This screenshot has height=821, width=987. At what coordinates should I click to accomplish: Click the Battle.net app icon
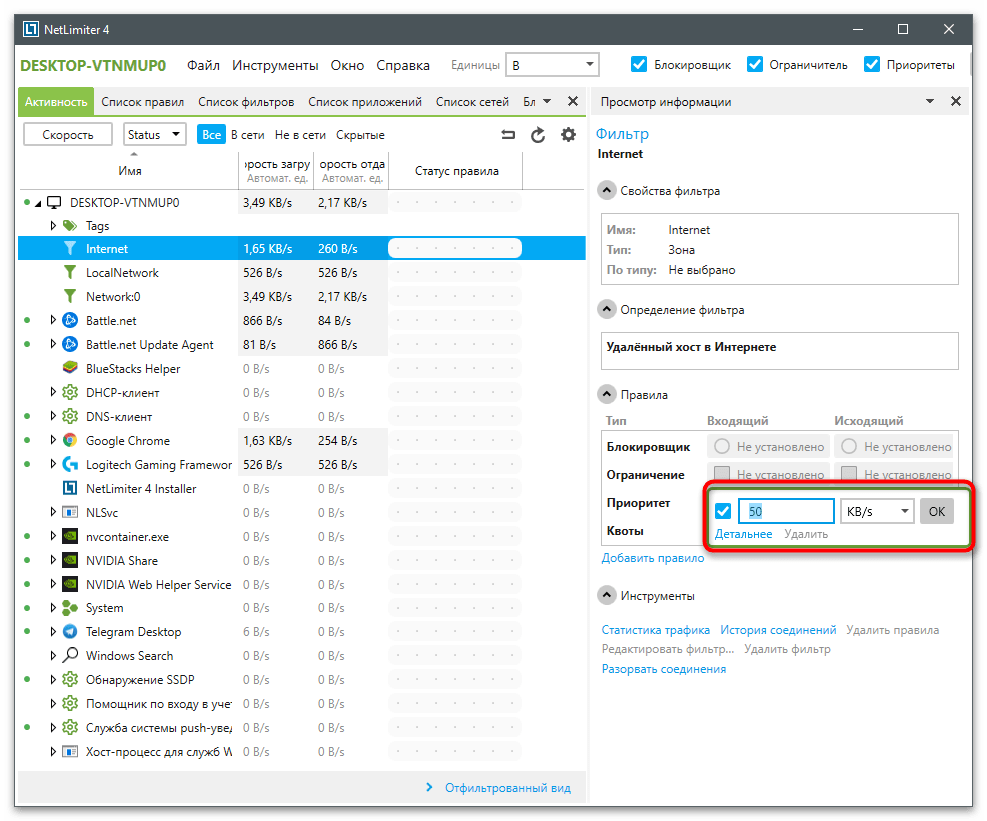pos(70,320)
